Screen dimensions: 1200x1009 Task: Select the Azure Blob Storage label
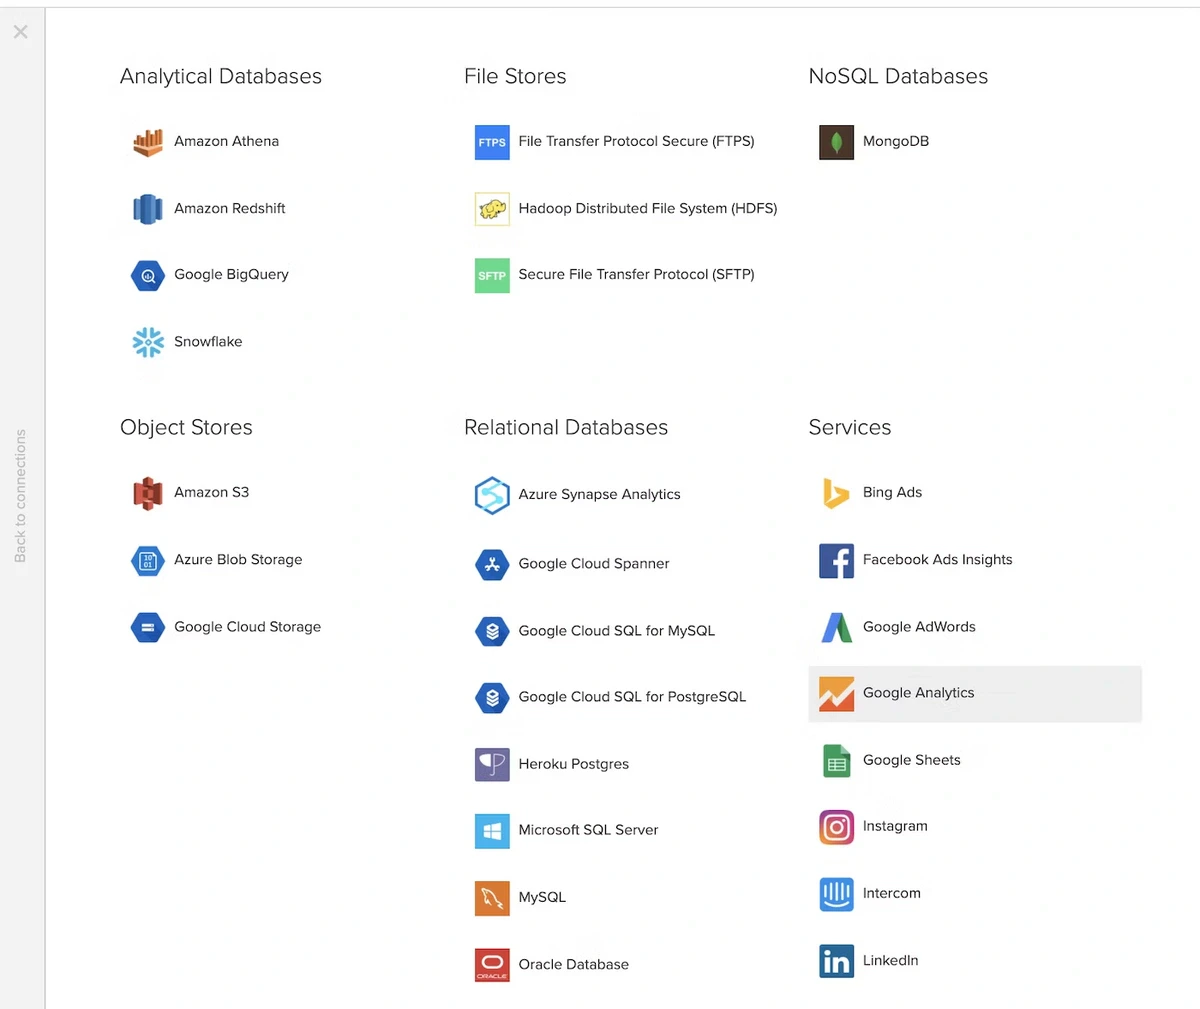click(238, 560)
